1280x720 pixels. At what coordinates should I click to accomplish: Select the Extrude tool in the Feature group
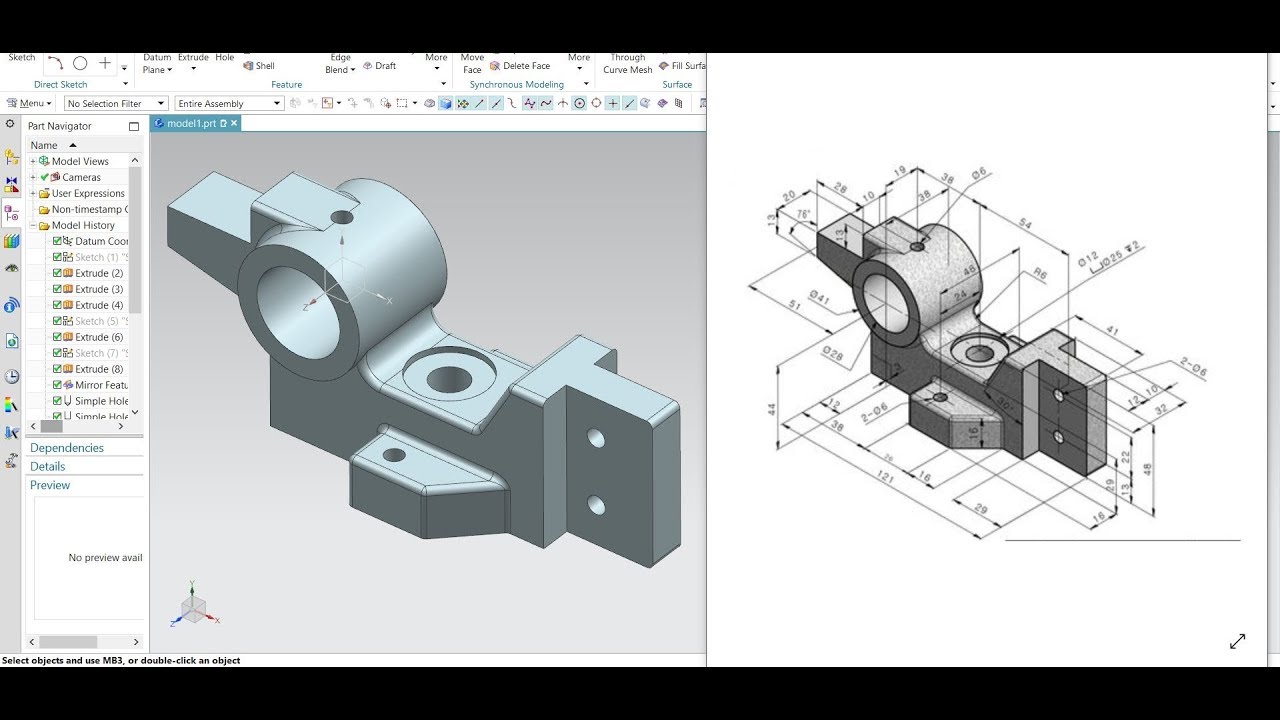coord(192,57)
